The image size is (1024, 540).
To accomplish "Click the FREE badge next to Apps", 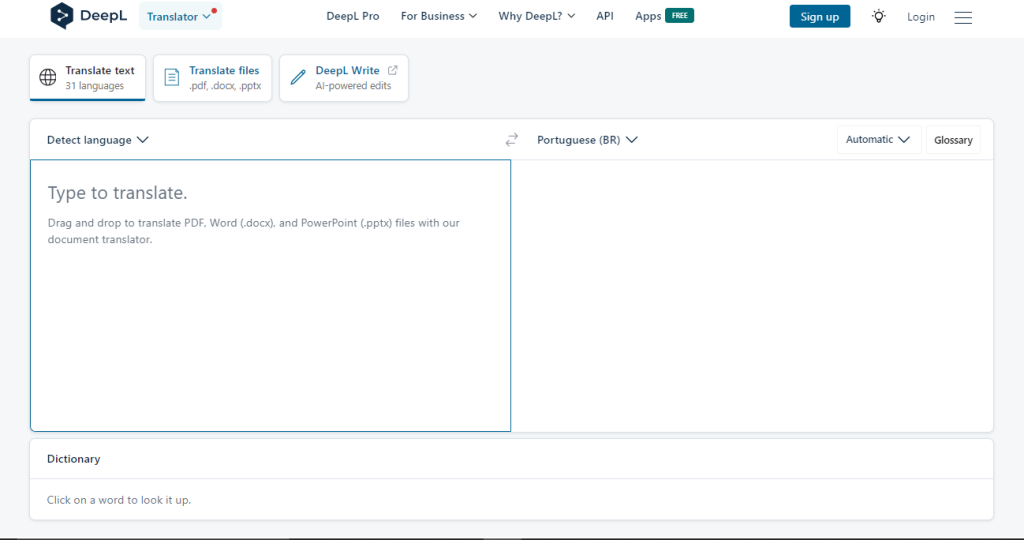I will [x=679, y=16].
